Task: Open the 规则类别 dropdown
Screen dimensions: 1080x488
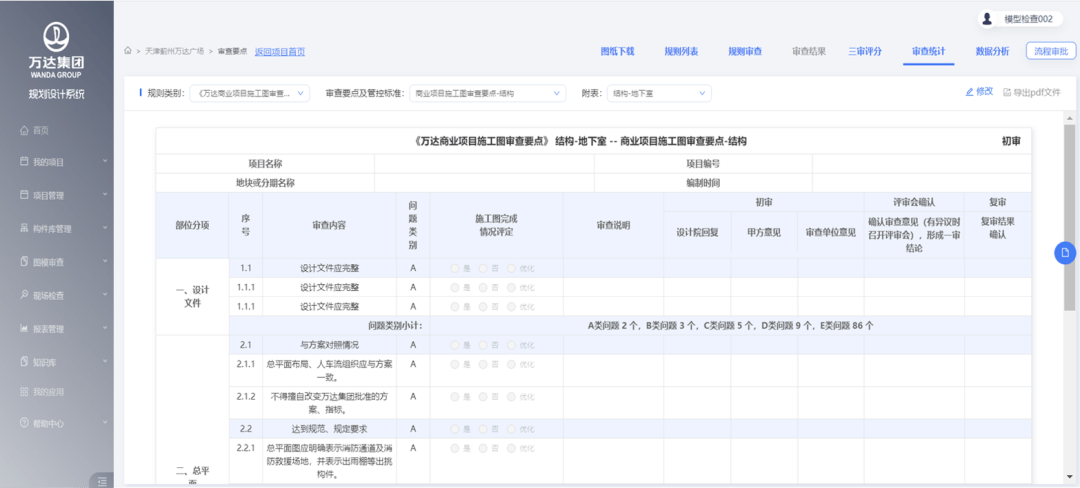Action: (x=250, y=94)
